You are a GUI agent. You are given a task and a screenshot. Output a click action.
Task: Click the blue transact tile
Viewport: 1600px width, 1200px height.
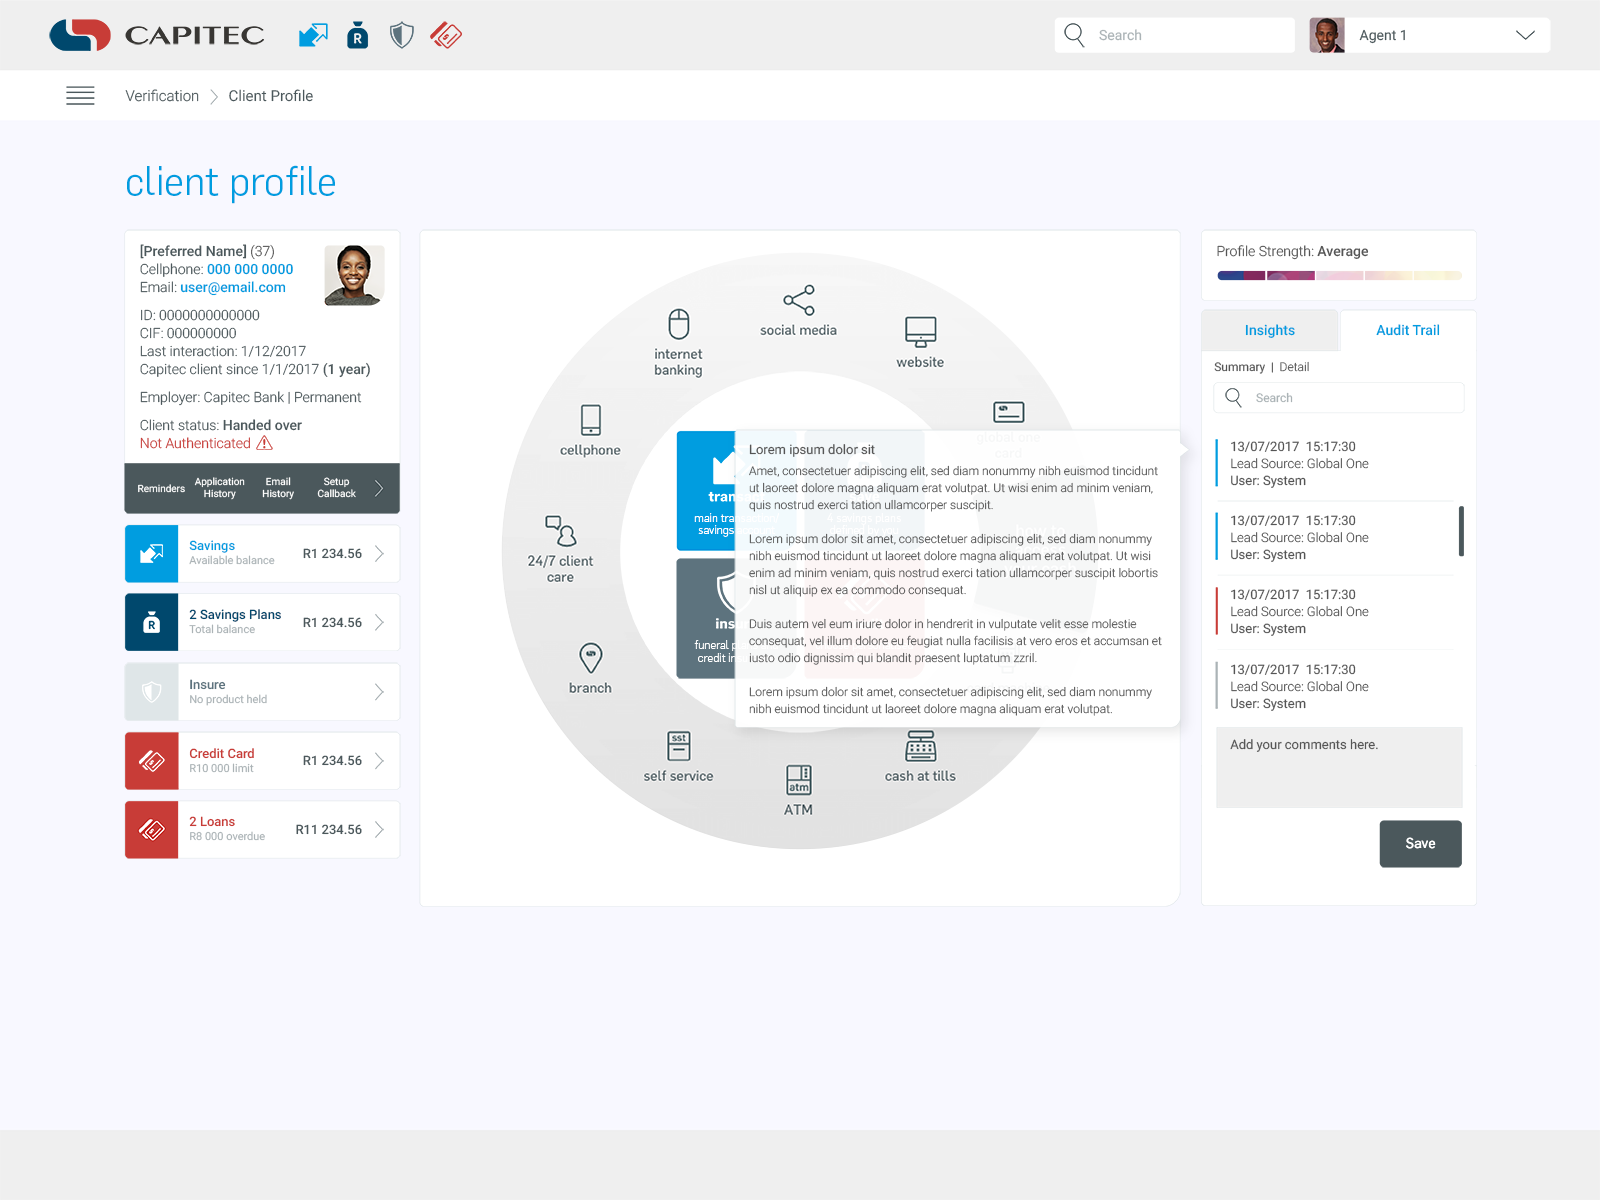tap(706, 491)
